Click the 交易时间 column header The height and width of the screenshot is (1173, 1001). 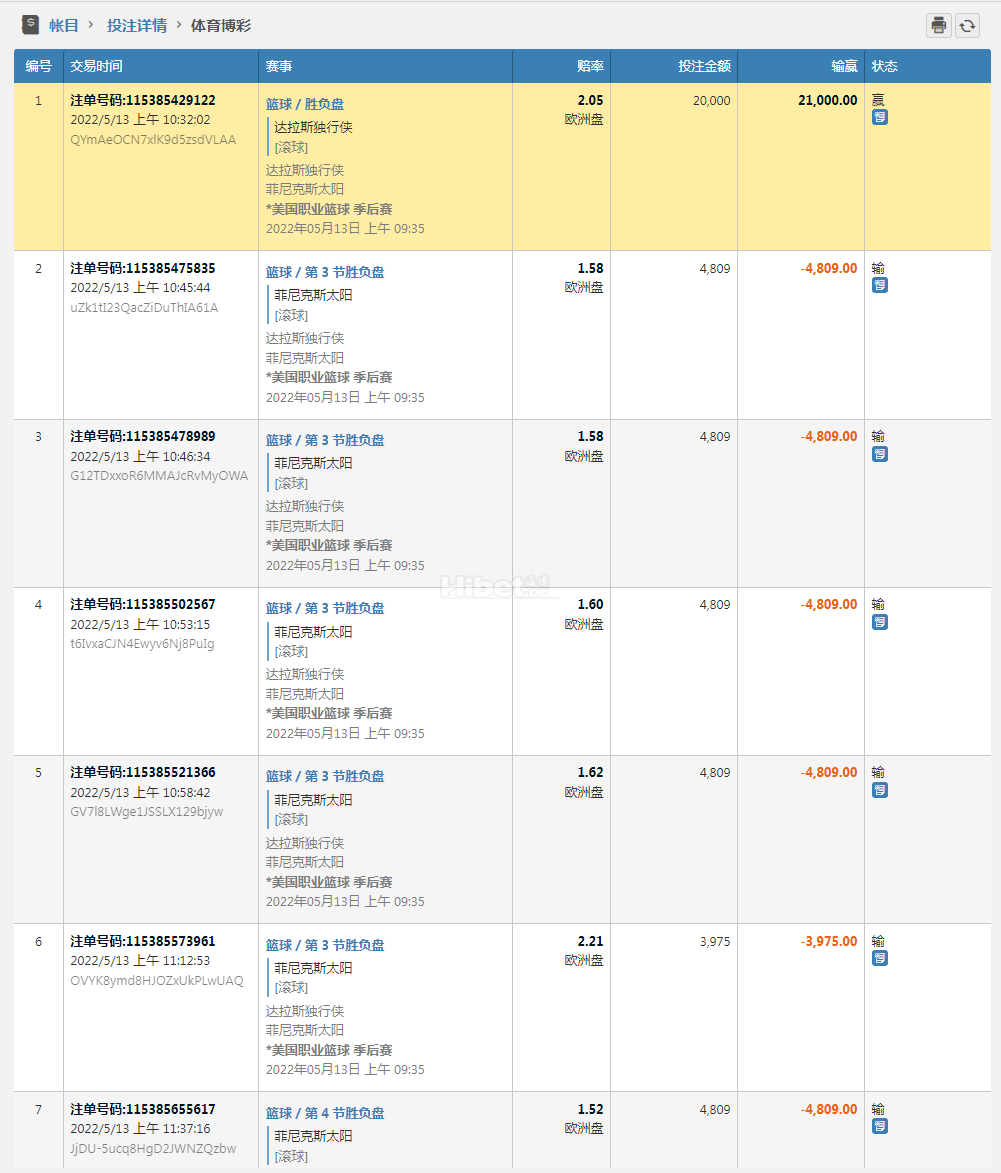pos(96,66)
